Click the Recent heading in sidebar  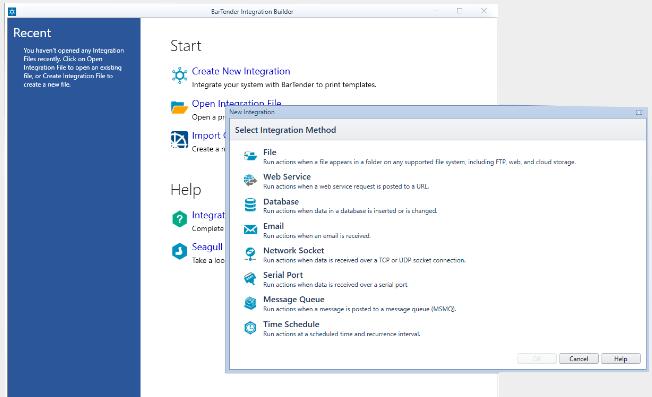point(32,33)
